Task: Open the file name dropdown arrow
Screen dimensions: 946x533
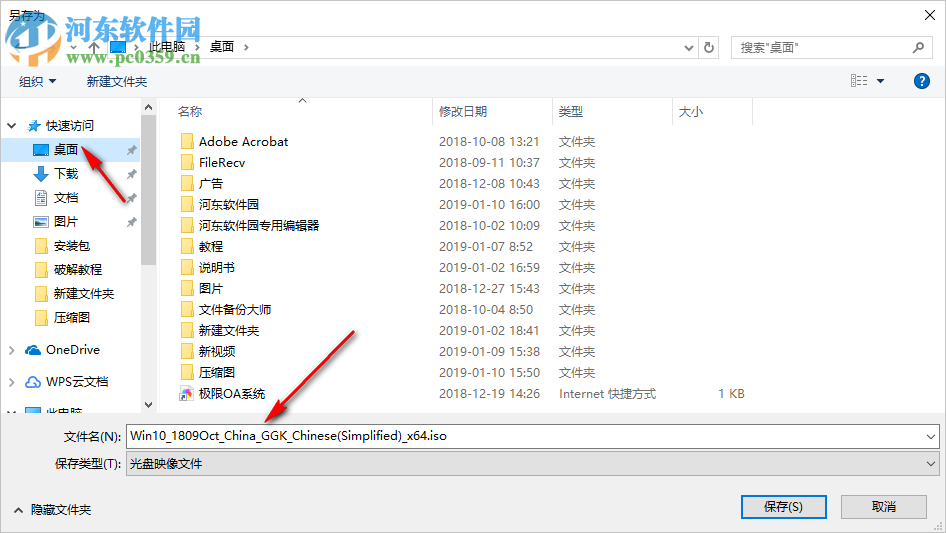Action: [x=930, y=436]
